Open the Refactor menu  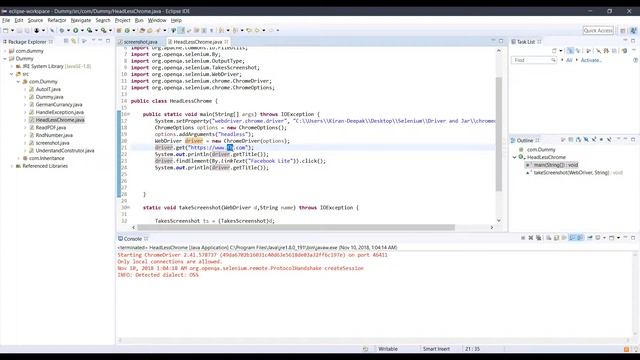click(x=57, y=20)
